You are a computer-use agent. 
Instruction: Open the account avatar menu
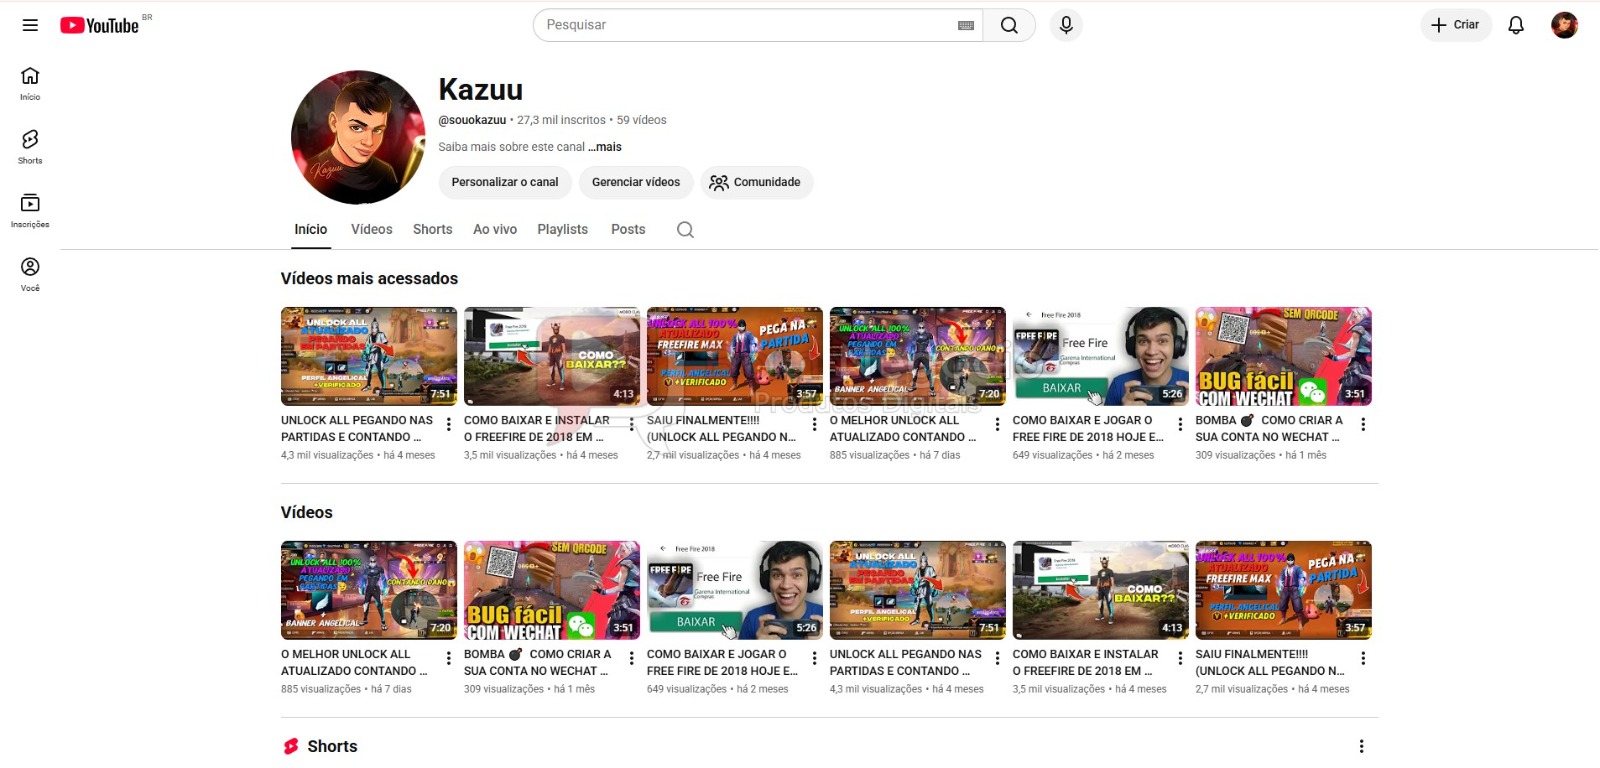pyautogui.click(x=1564, y=25)
